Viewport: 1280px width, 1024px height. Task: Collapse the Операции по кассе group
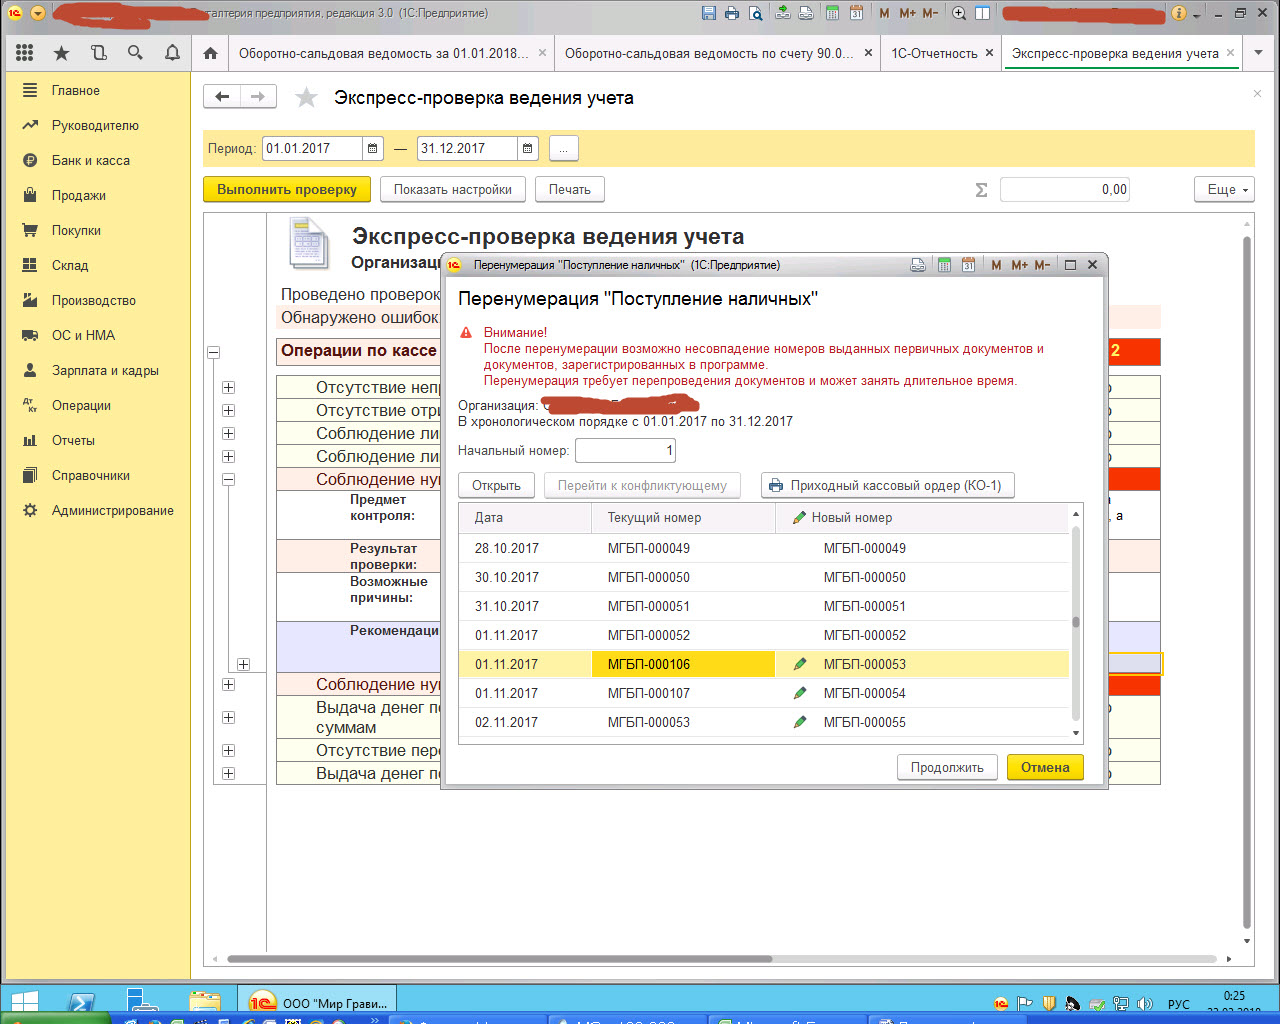pyautogui.click(x=213, y=352)
